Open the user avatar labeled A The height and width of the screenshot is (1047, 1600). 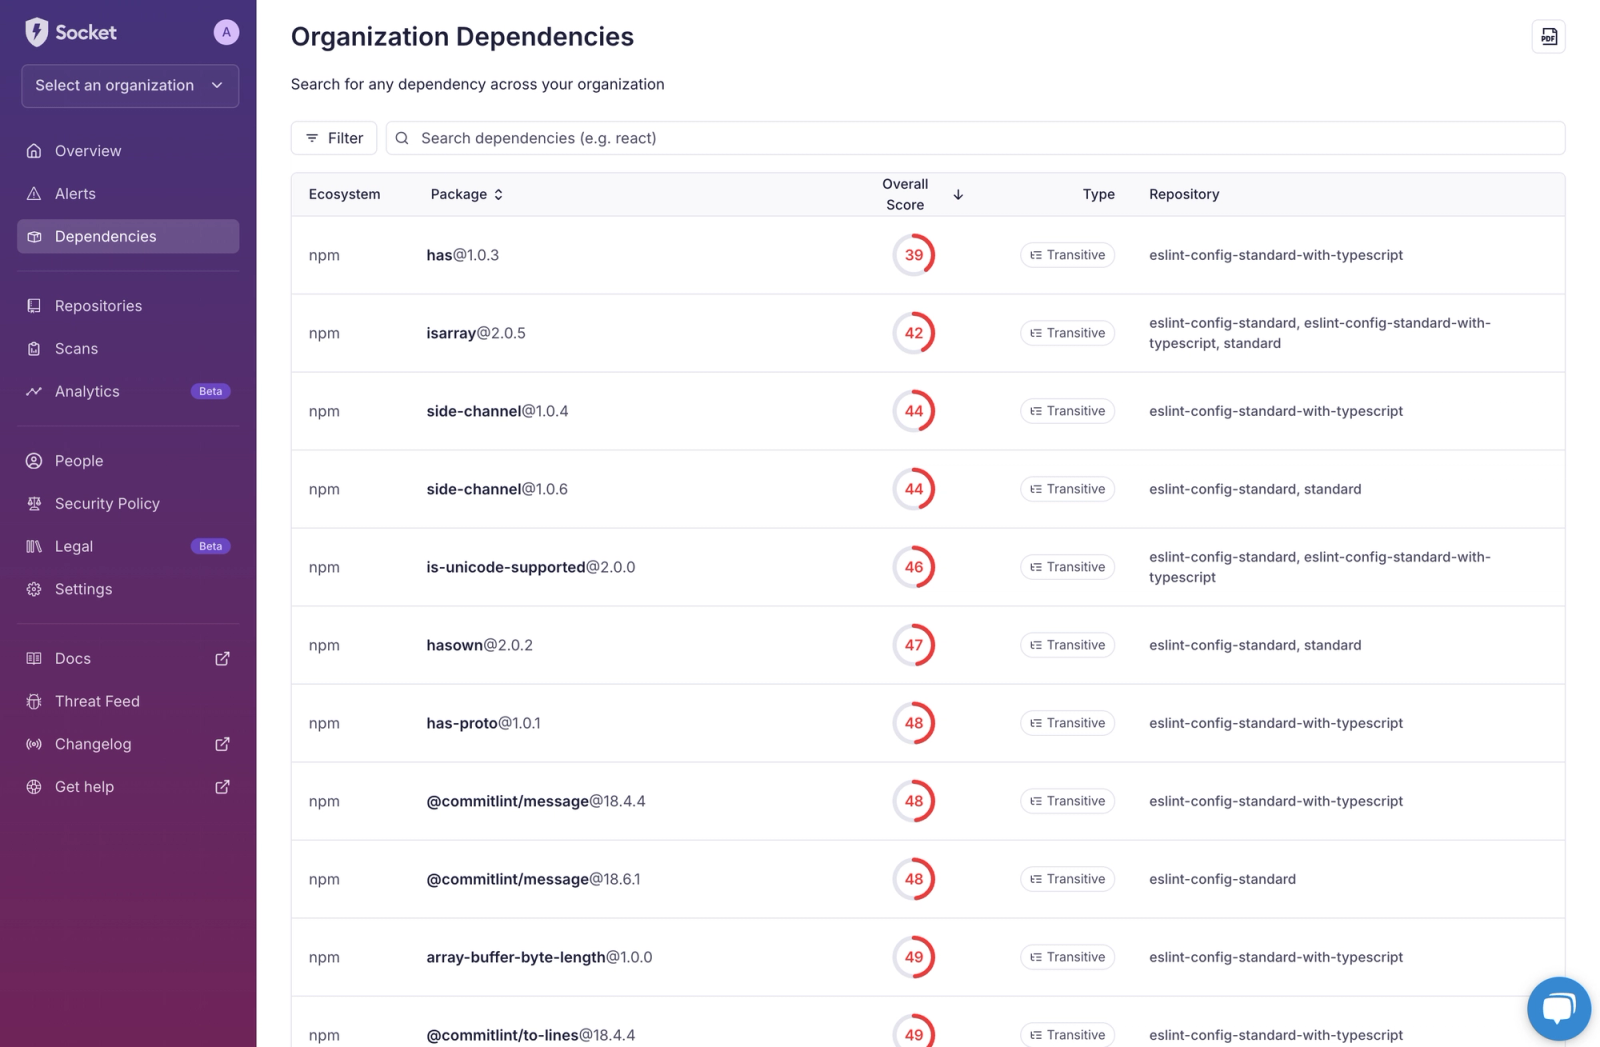226,32
